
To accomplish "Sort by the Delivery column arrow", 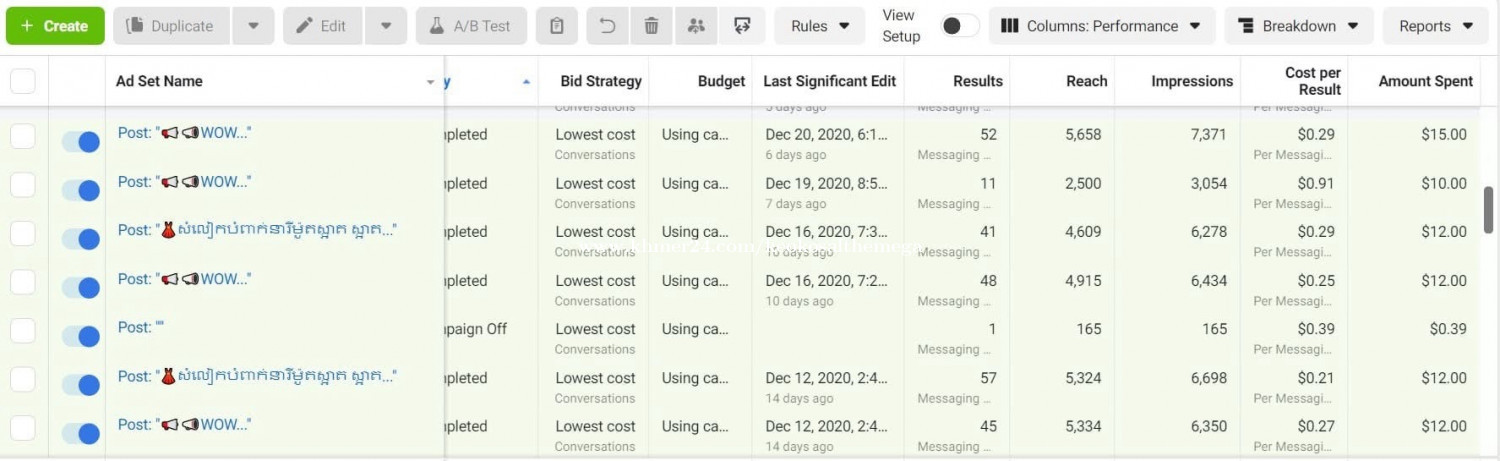I will click(x=526, y=82).
